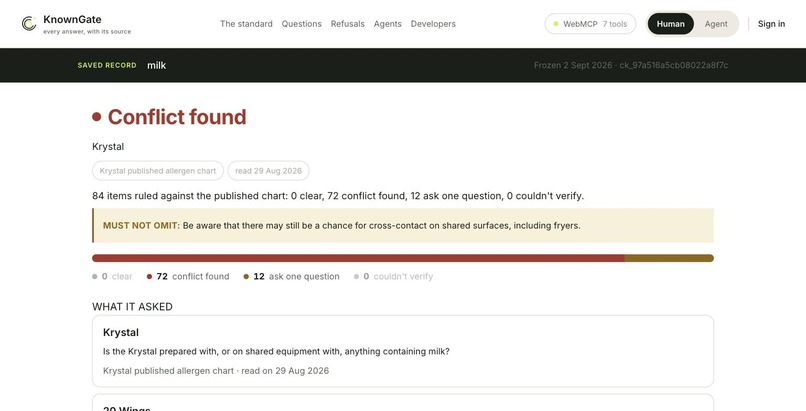Click the WHAT IT ASKED section heading
806x411 pixels.
[132, 307]
